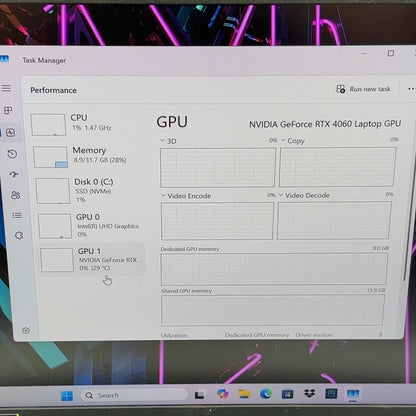Select the Performance page icon in sidebar
The image size is (416, 416).
[x=10, y=133]
